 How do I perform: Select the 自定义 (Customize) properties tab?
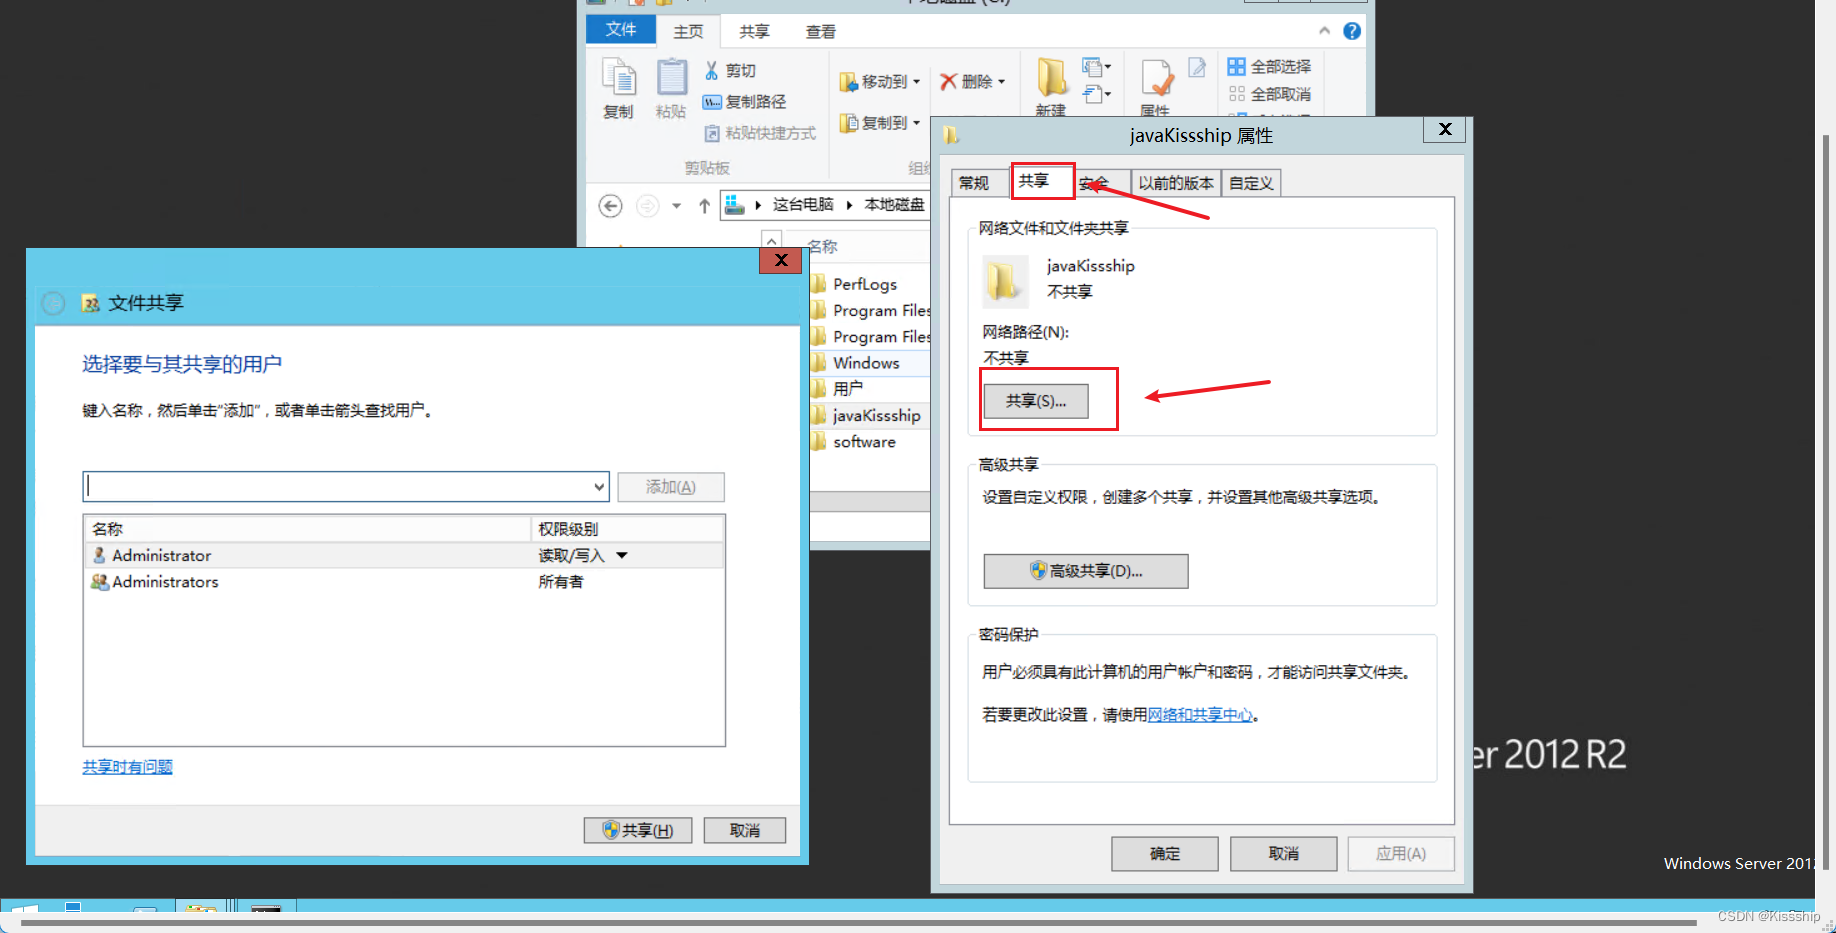click(x=1251, y=183)
